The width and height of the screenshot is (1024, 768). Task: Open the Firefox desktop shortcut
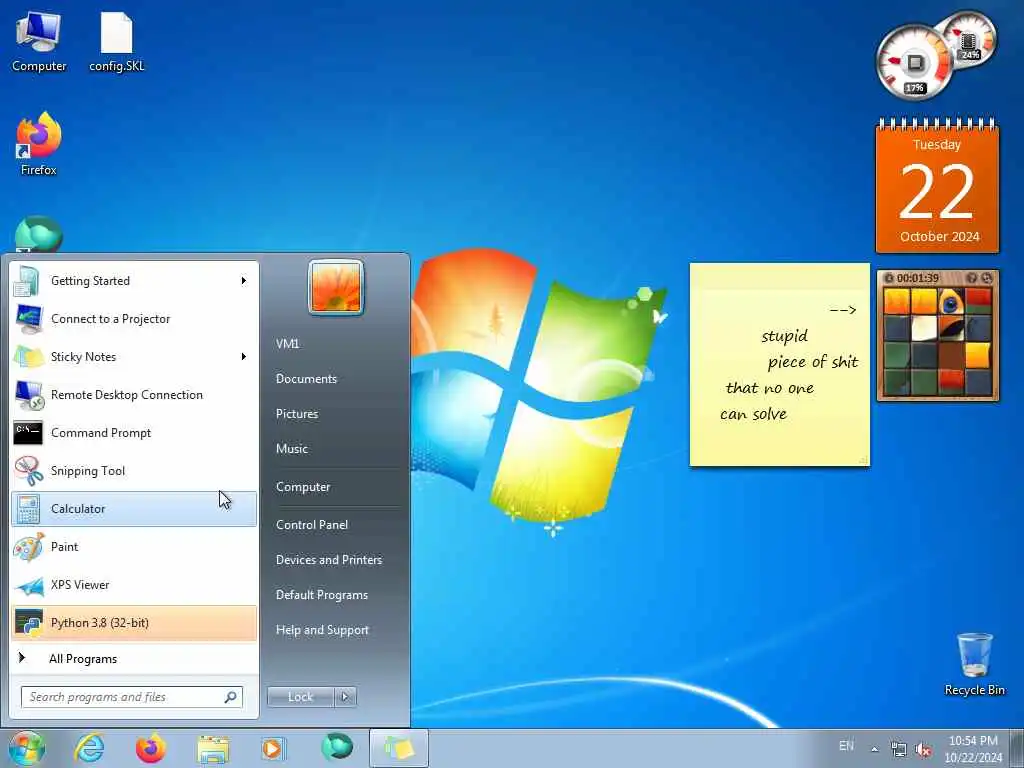(x=39, y=144)
